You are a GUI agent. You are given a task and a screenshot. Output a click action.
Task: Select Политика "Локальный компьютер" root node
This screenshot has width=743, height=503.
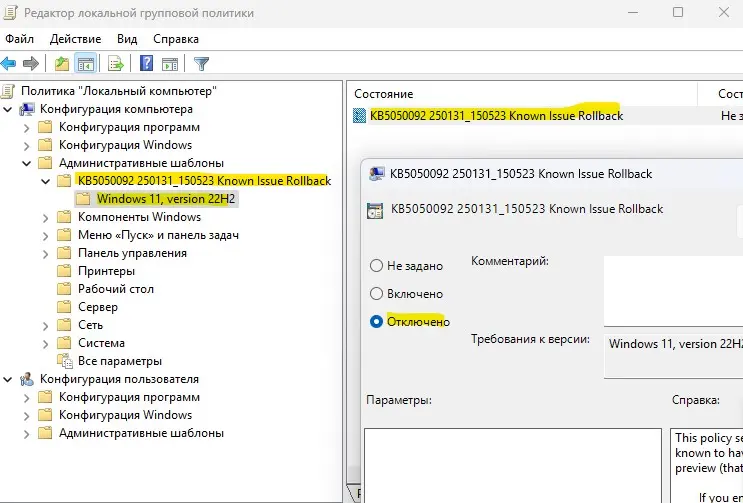point(119,91)
